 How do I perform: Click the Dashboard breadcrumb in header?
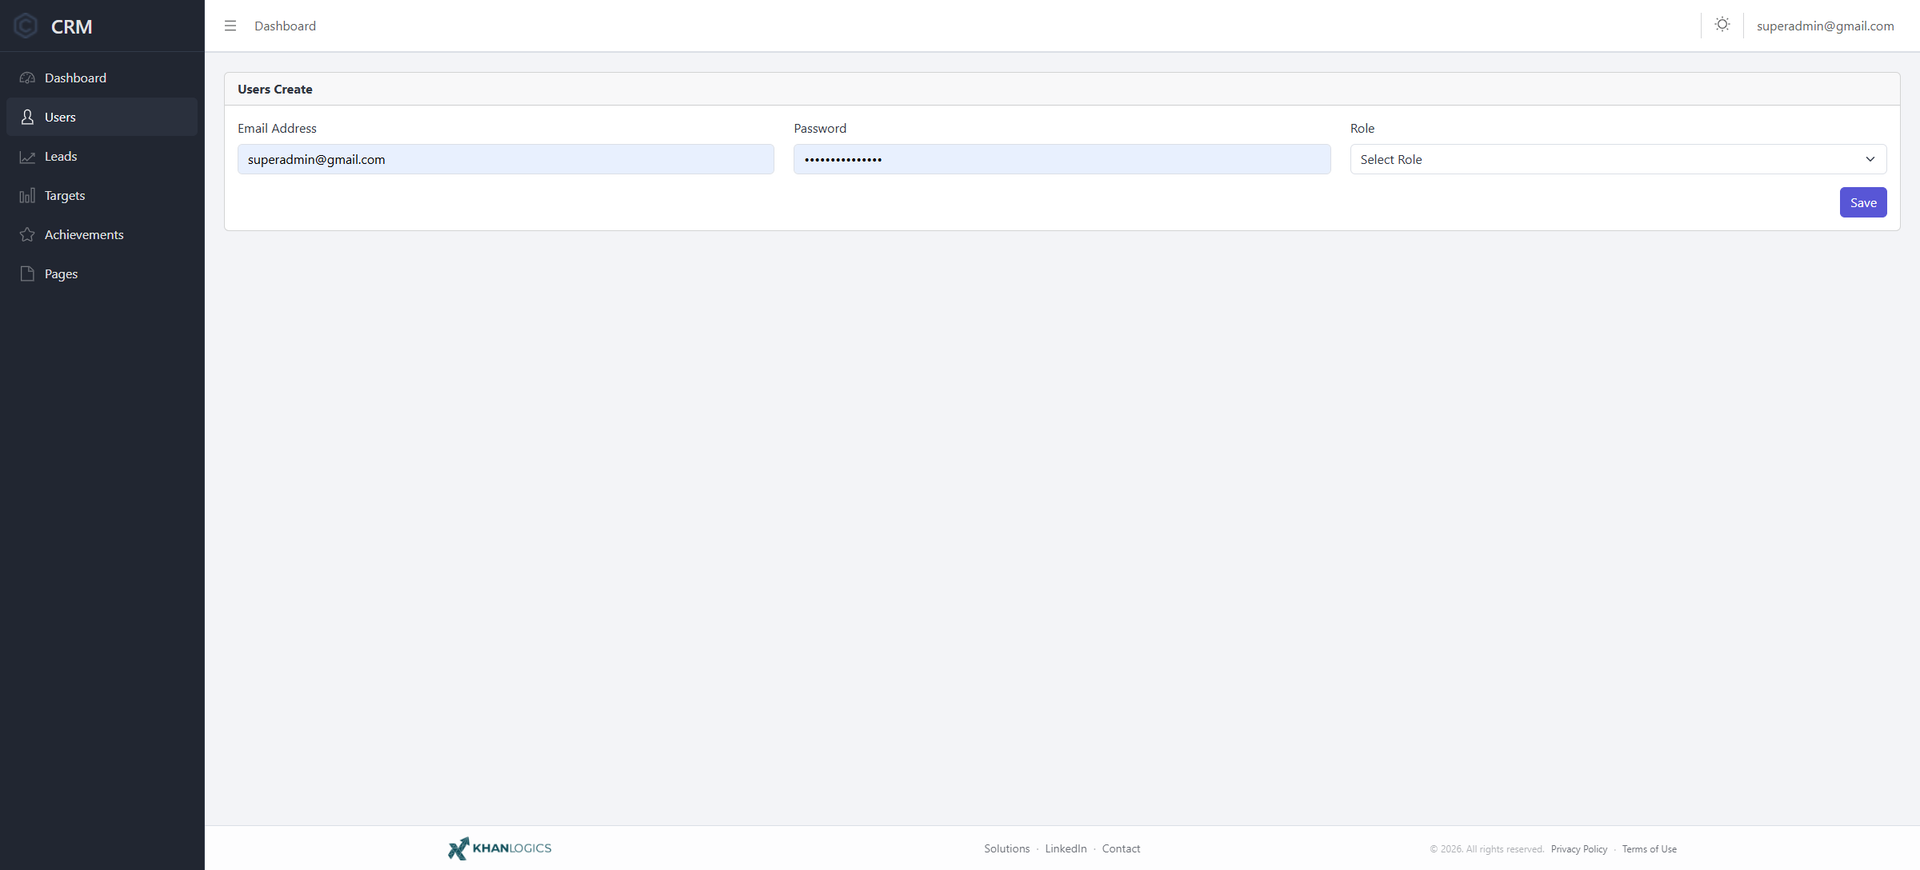pyautogui.click(x=285, y=26)
